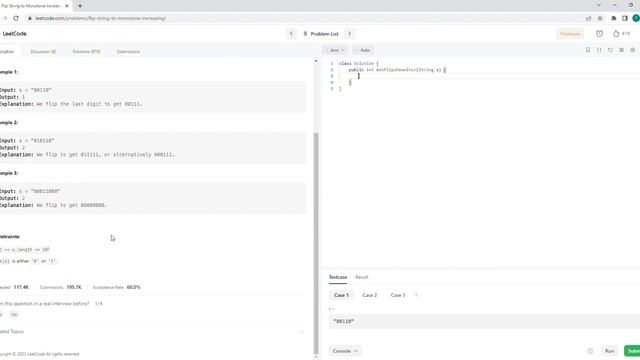Click the Run button
The image size is (640, 360).
pos(609,351)
